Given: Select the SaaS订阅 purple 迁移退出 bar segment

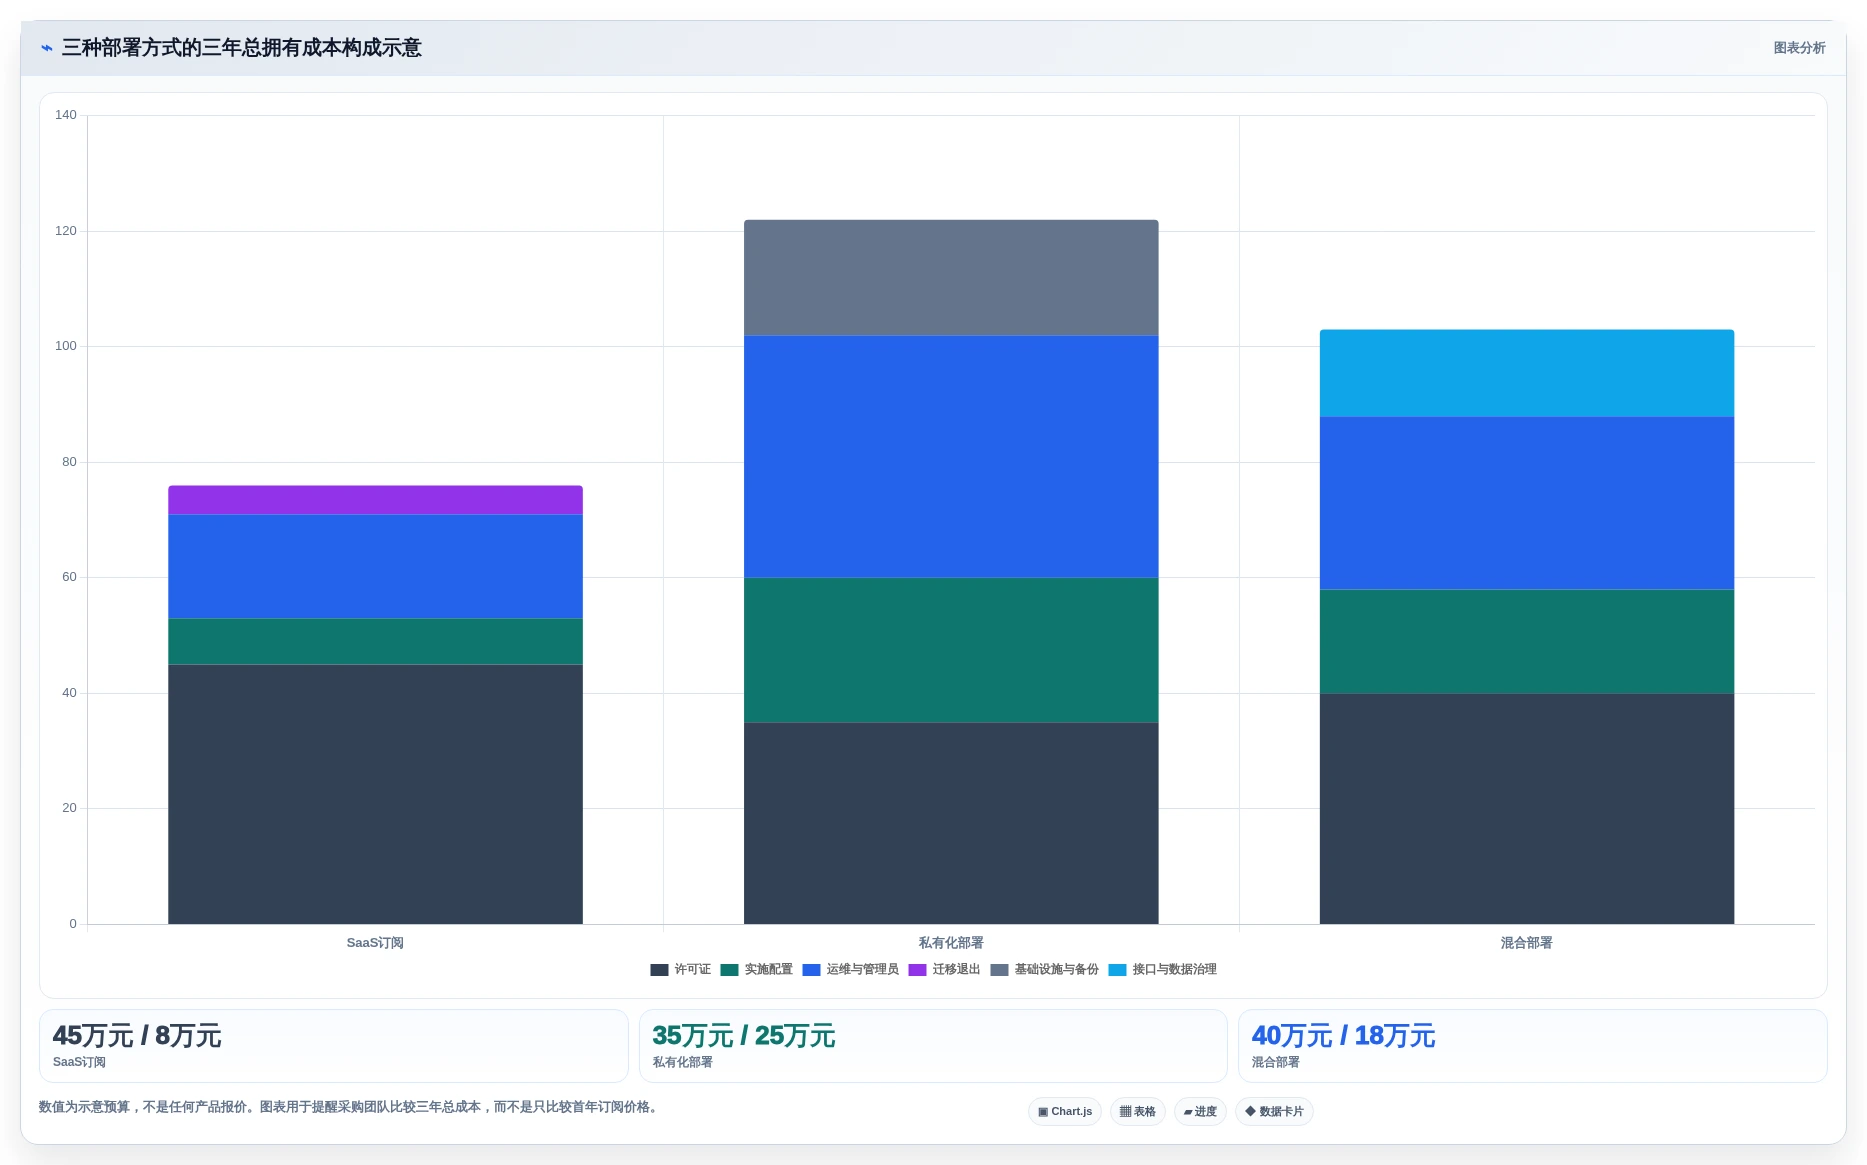Looking at the screenshot, I should pyautogui.click(x=375, y=500).
